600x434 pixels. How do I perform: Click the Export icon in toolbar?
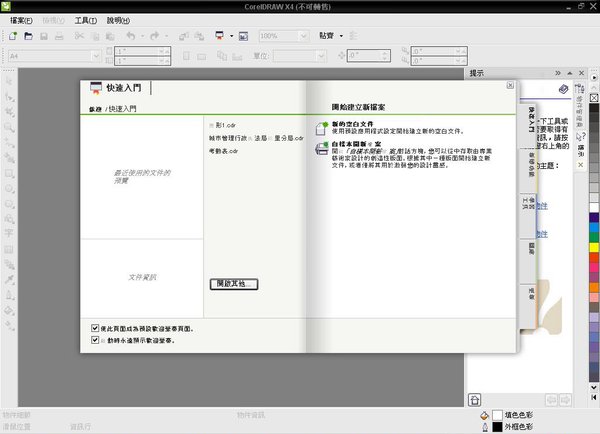click(199, 36)
